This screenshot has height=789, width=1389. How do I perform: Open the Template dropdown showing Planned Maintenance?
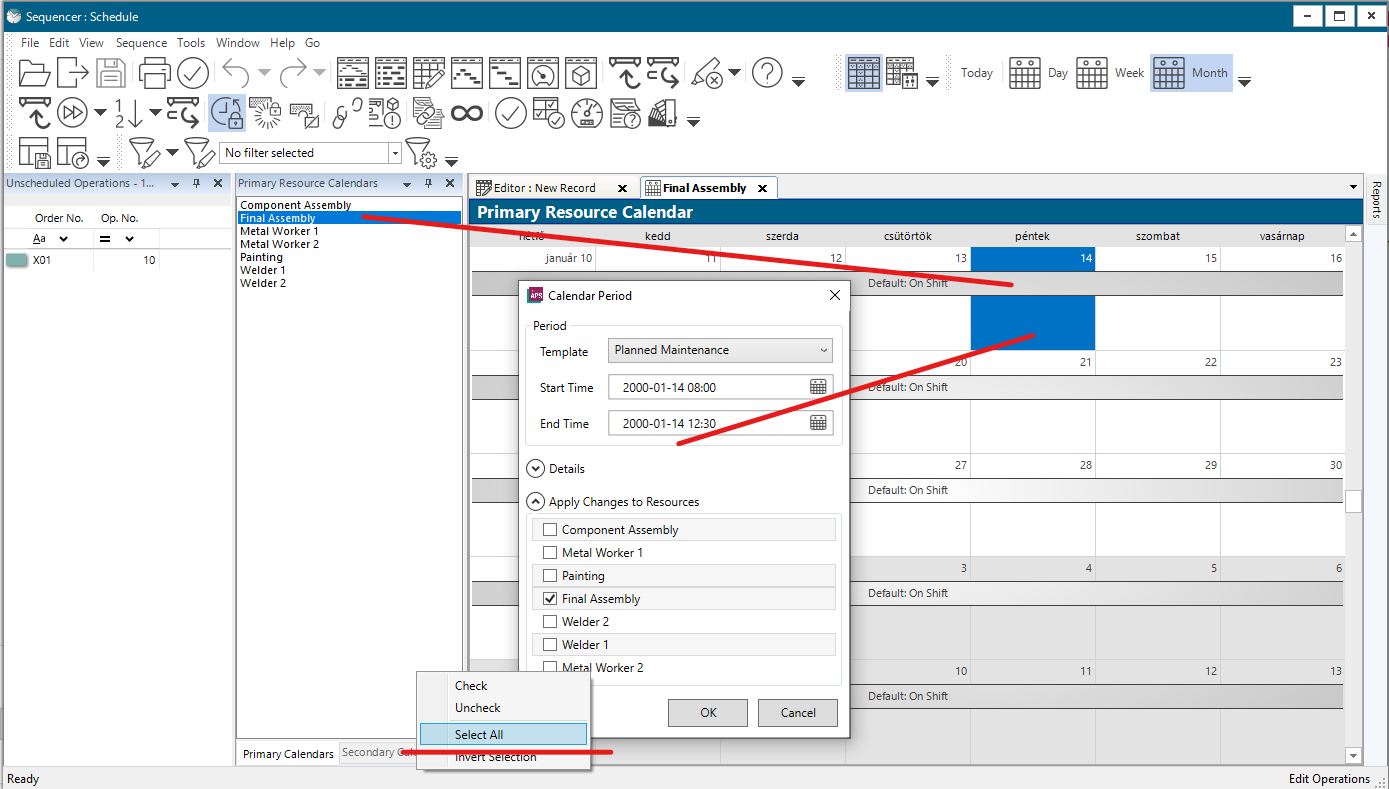point(720,351)
